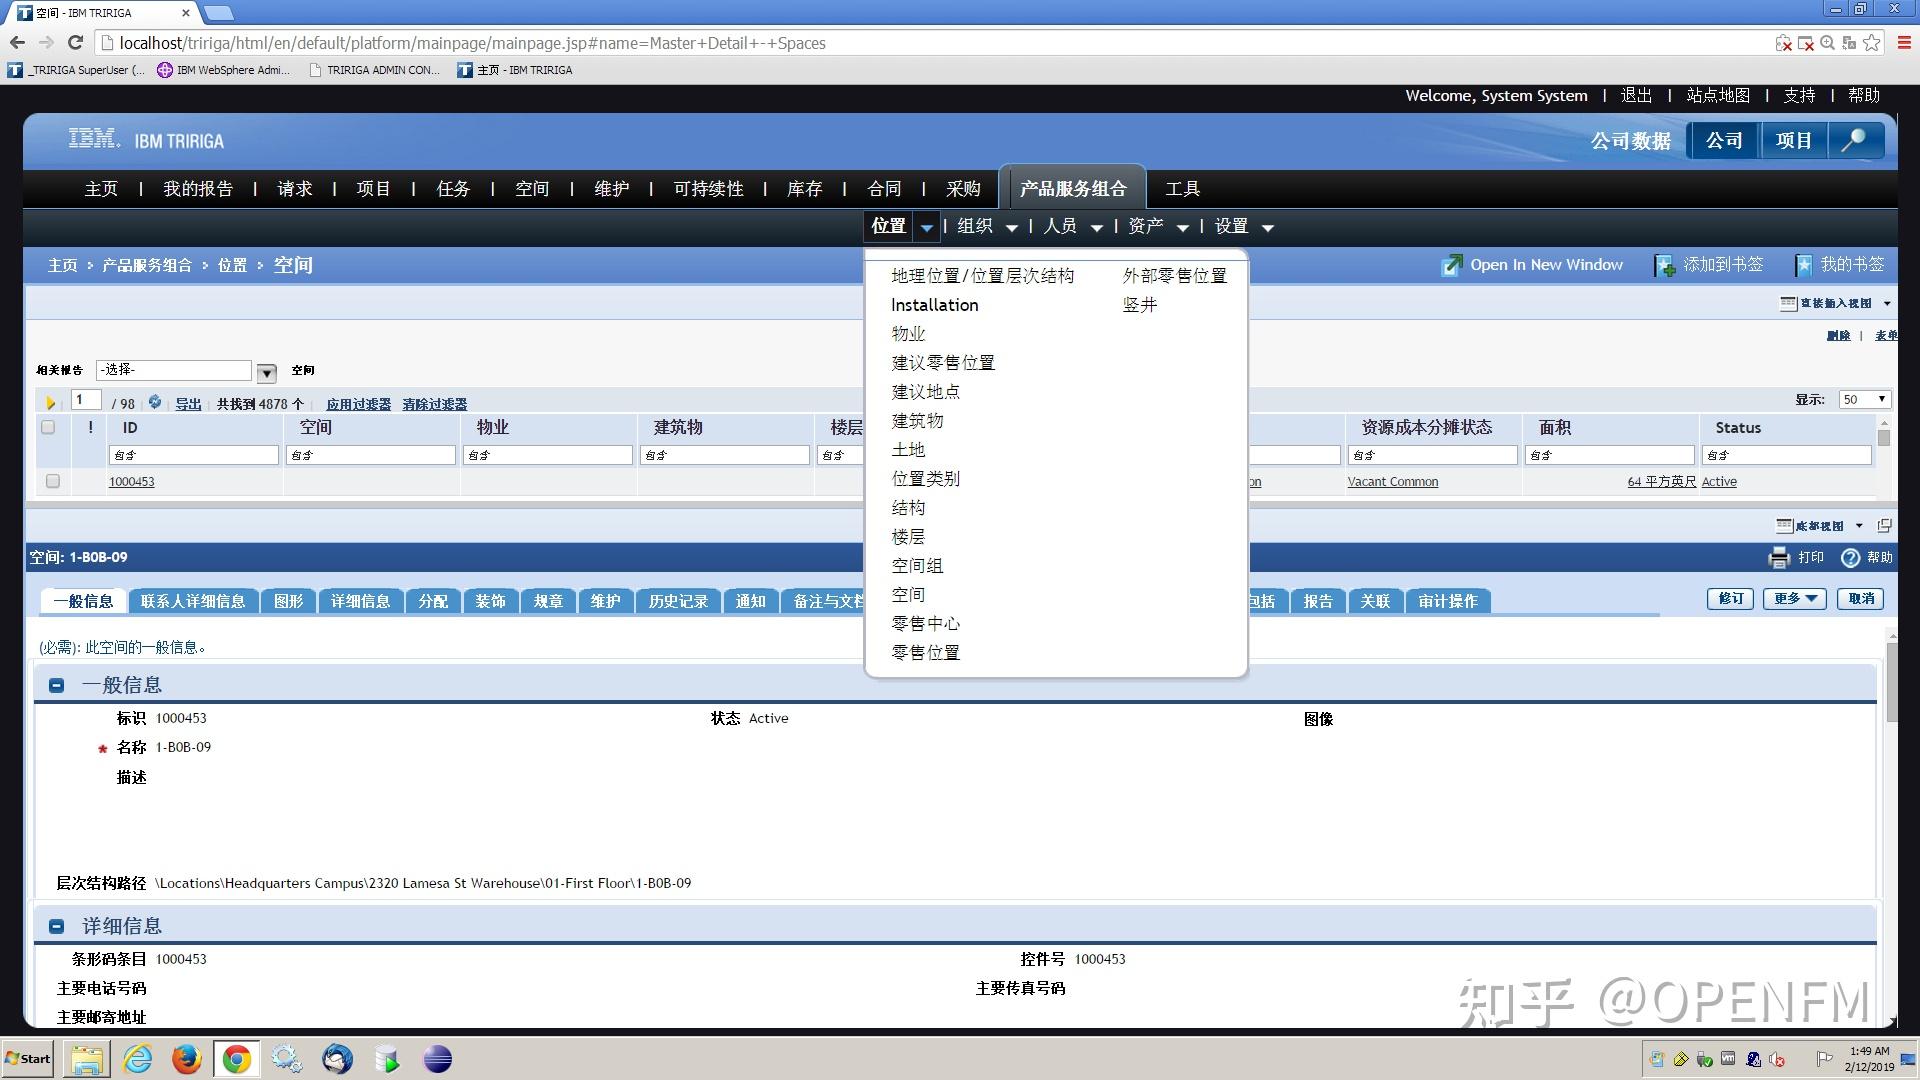Image resolution: width=1920 pixels, height=1080 pixels.
Task: Open the 更多 dropdown button
Action: (1794, 599)
